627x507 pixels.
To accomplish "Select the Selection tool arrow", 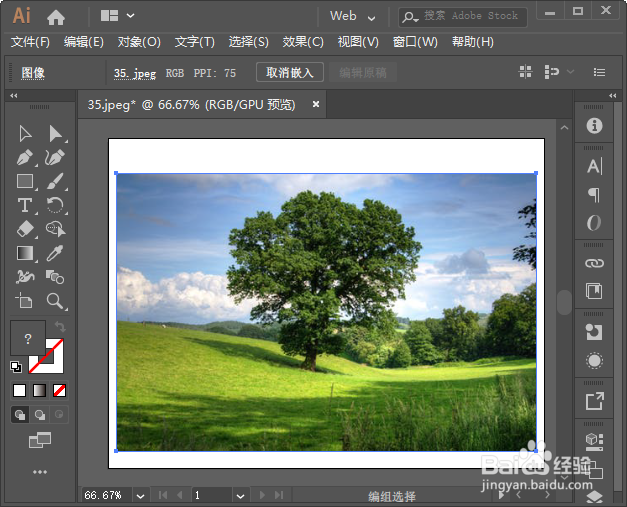I will (25, 134).
